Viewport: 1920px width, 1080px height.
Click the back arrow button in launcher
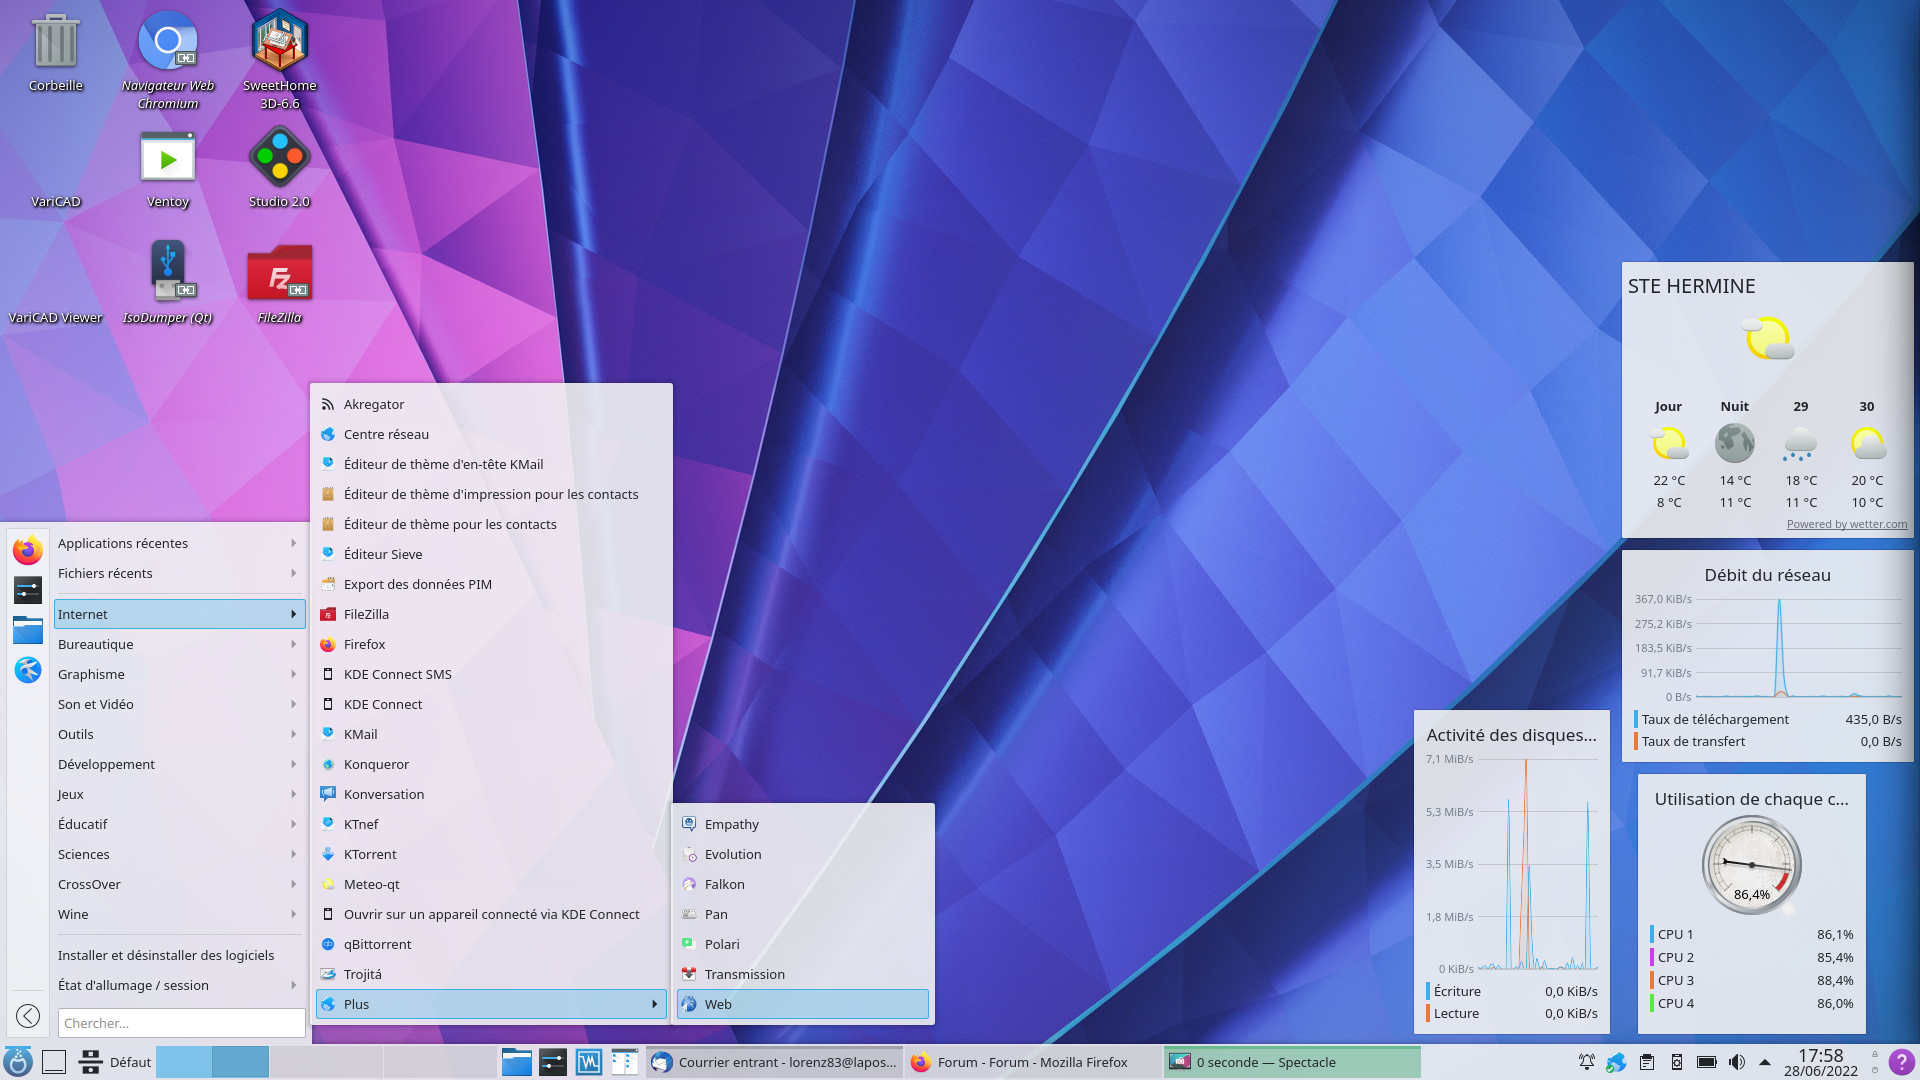[x=28, y=1016]
